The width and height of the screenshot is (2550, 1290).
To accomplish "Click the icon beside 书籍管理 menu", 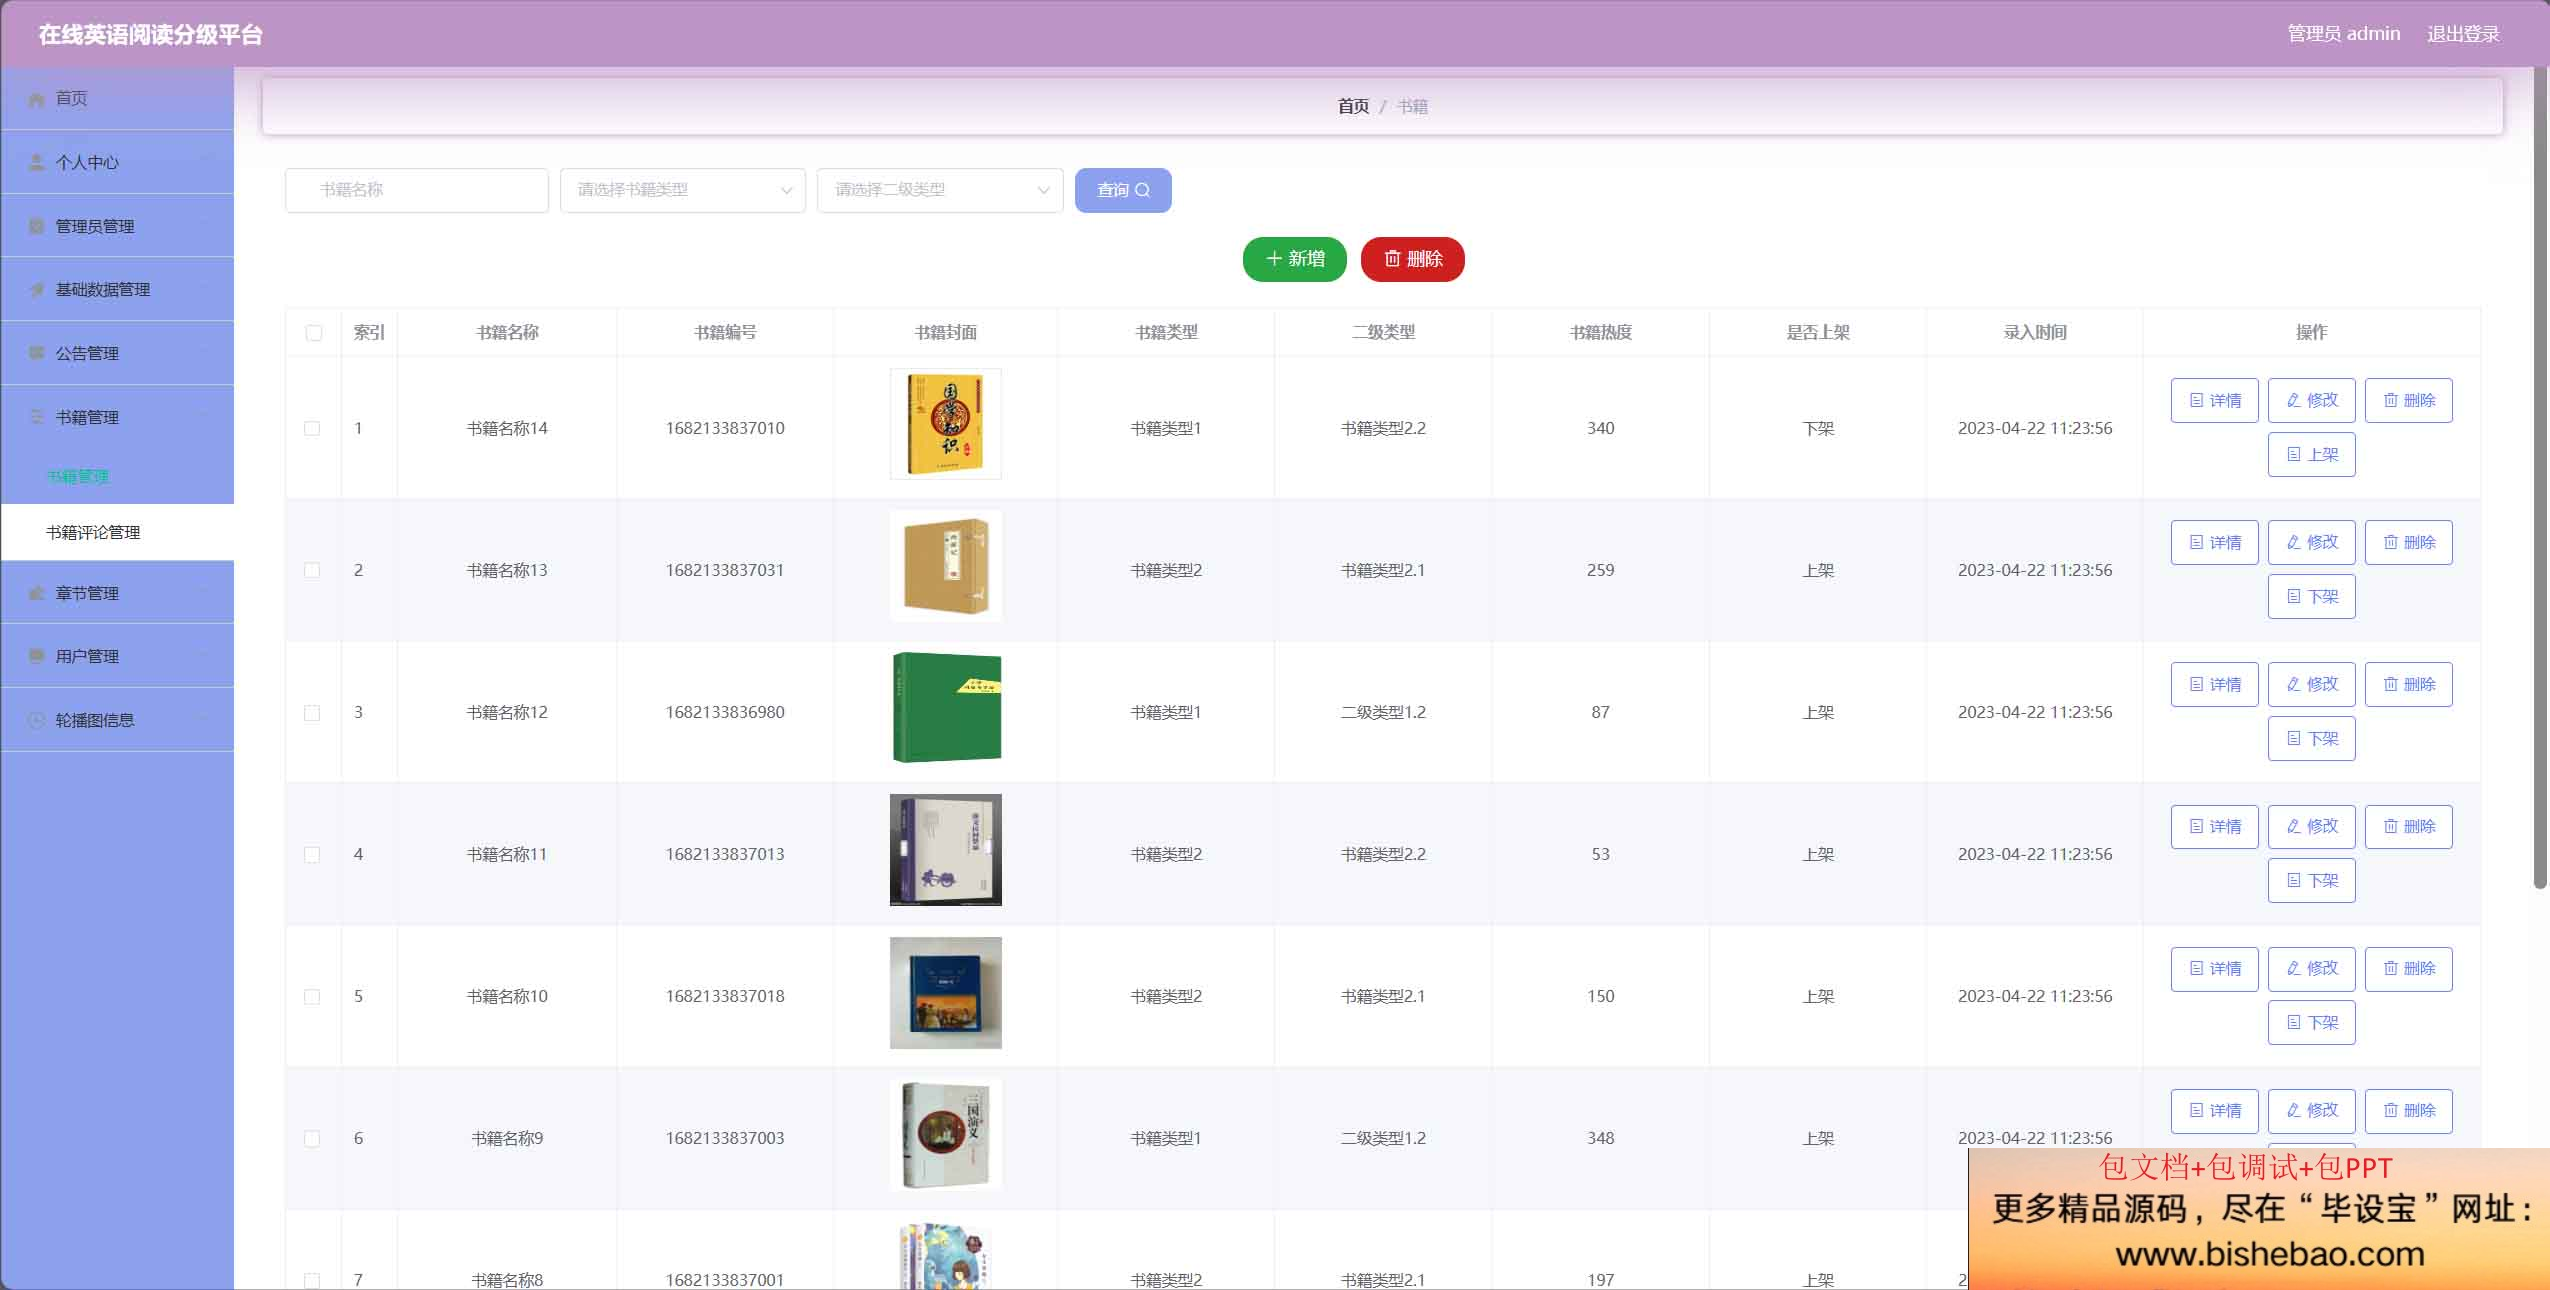I will pos(37,417).
